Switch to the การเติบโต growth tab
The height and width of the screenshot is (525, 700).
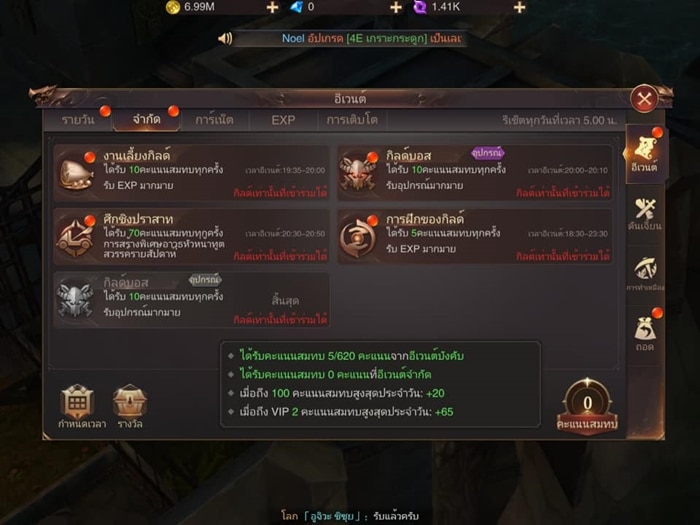click(352, 120)
